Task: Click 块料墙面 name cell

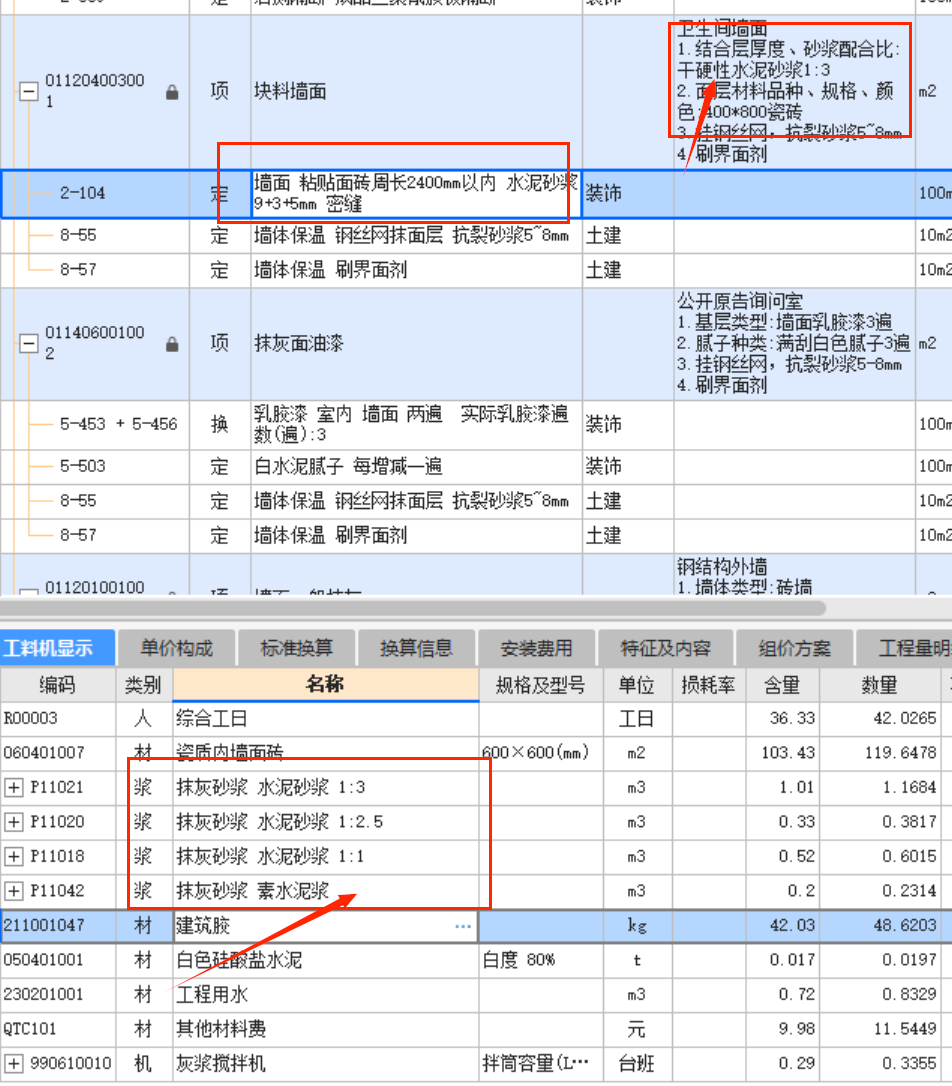Action: click(x=416, y=91)
